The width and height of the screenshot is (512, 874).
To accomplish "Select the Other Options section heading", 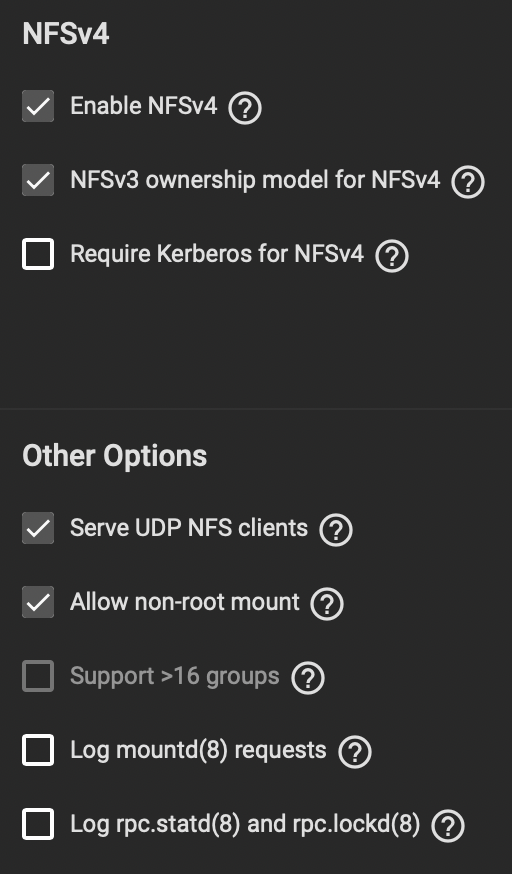I will [115, 456].
